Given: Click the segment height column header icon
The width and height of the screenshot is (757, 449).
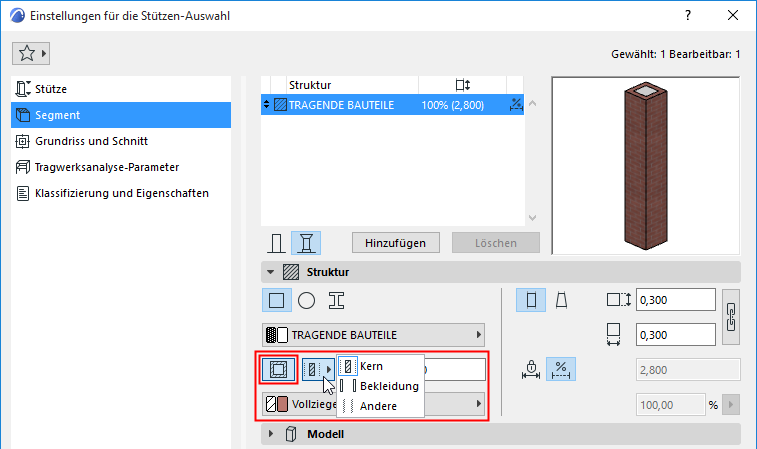Looking at the screenshot, I should click(x=463, y=85).
